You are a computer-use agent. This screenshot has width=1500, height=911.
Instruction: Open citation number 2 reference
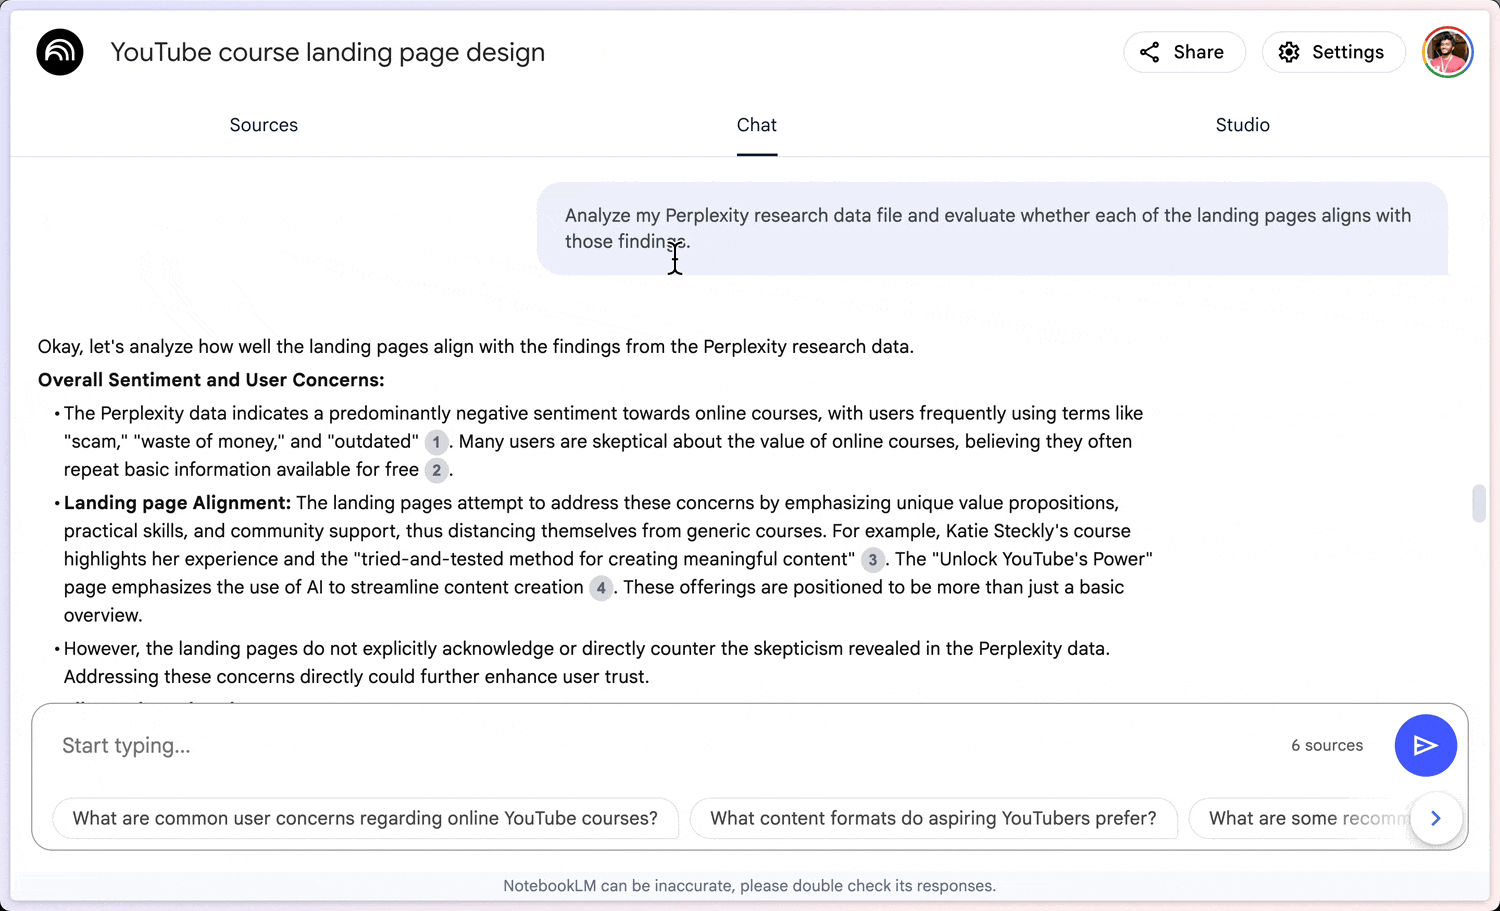click(436, 470)
